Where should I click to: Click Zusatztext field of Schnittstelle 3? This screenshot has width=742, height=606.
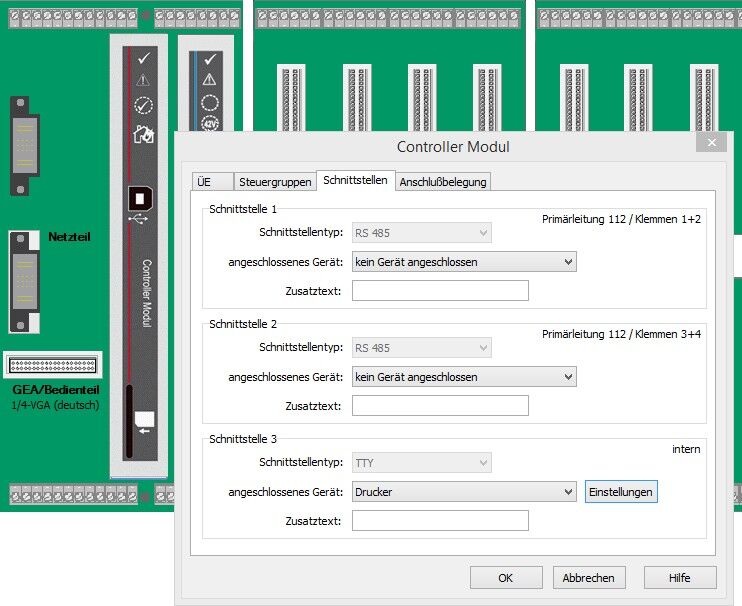point(440,520)
